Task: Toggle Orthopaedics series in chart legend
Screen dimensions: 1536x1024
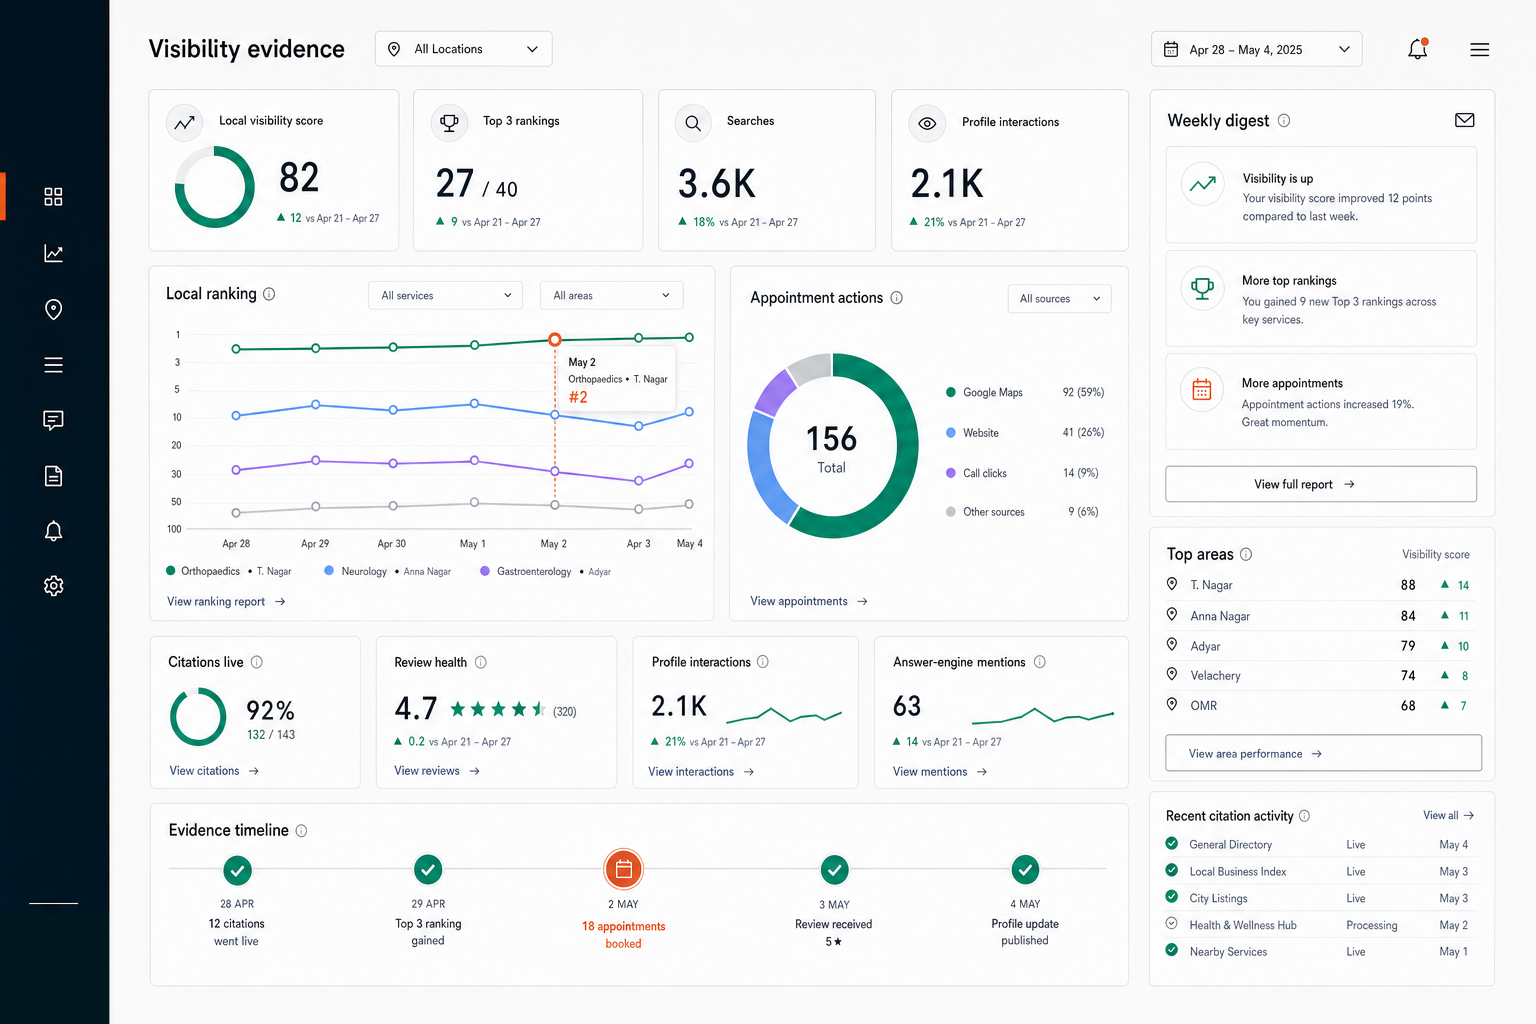Action: tap(229, 571)
